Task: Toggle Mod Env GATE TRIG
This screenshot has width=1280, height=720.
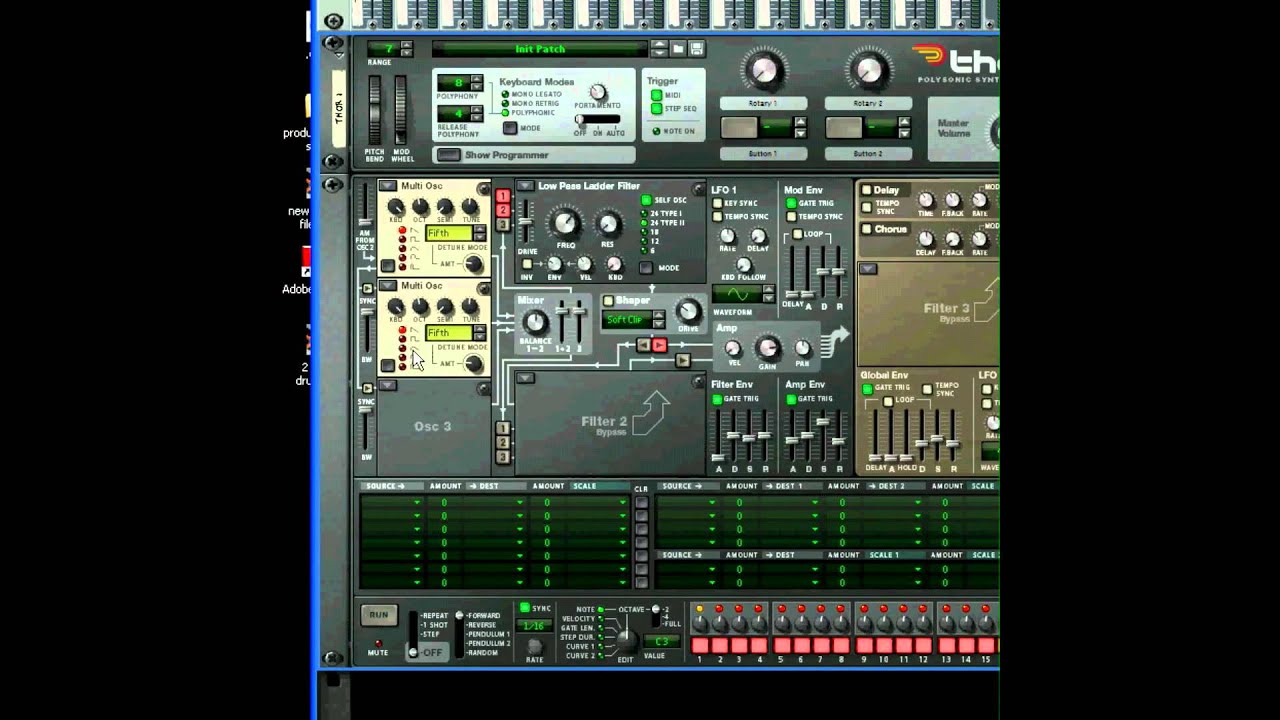Action: pyautogui.click(x=791, y=203)
